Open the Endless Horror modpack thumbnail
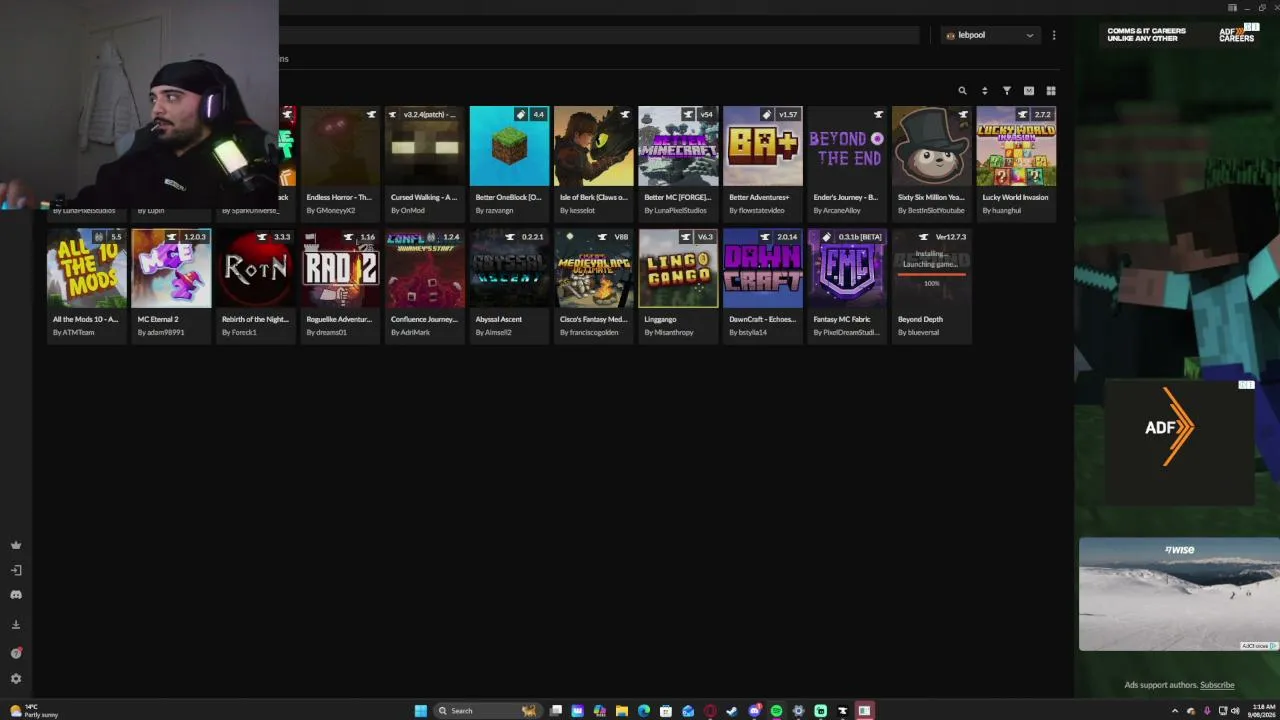This screenshot has height=720, width=1280. coord(341,146)
